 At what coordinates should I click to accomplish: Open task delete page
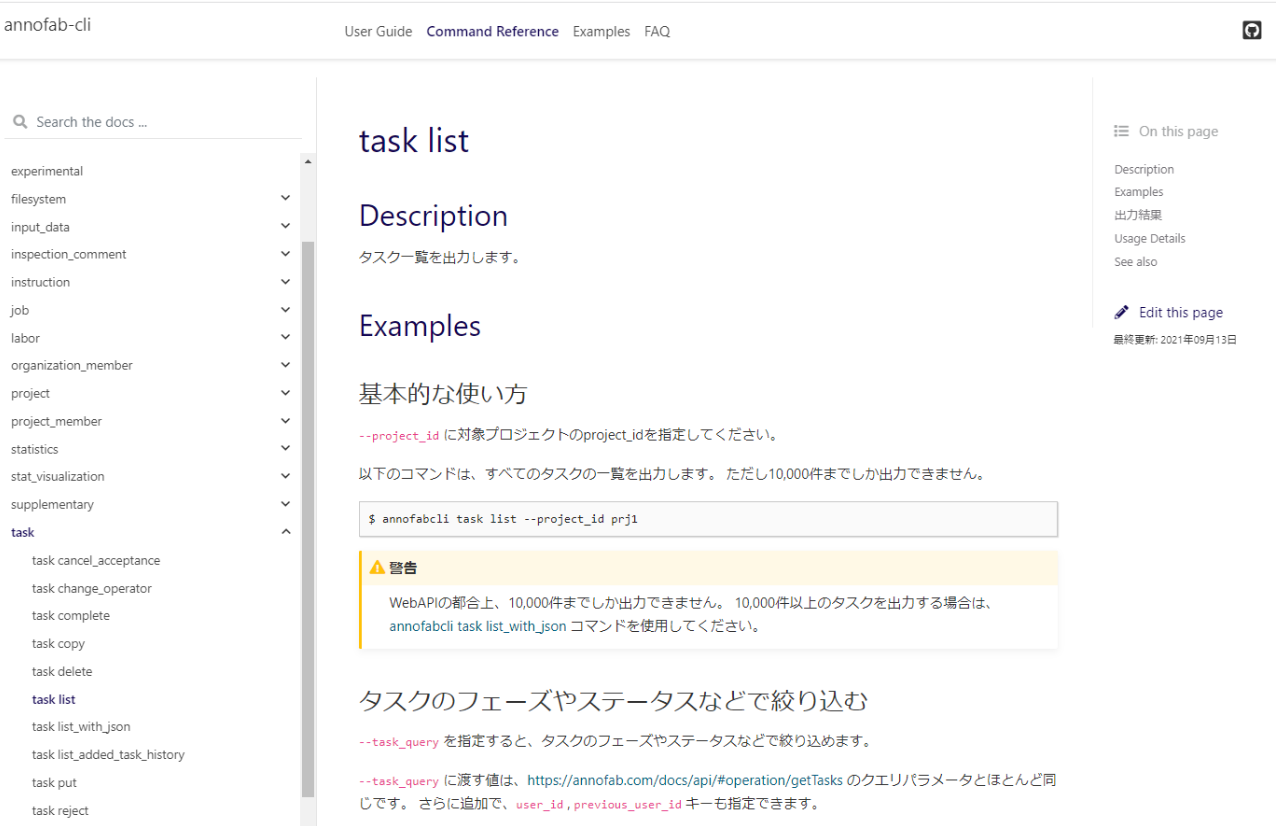(x=62, y=671)
